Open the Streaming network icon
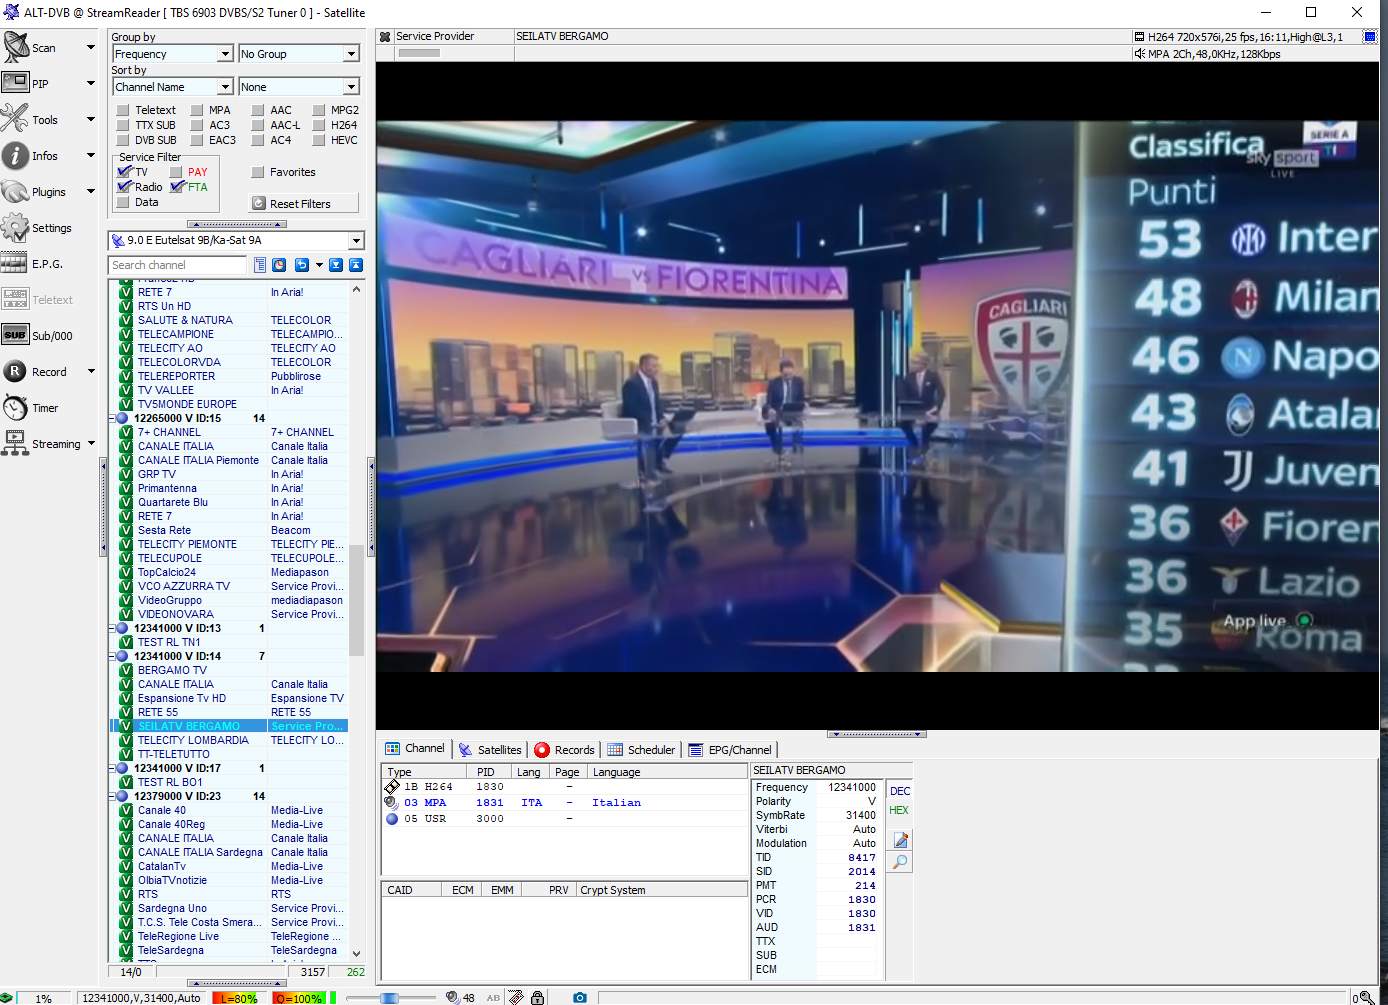The height and width of the screenshot is (1005, 1388). (15, 443)
